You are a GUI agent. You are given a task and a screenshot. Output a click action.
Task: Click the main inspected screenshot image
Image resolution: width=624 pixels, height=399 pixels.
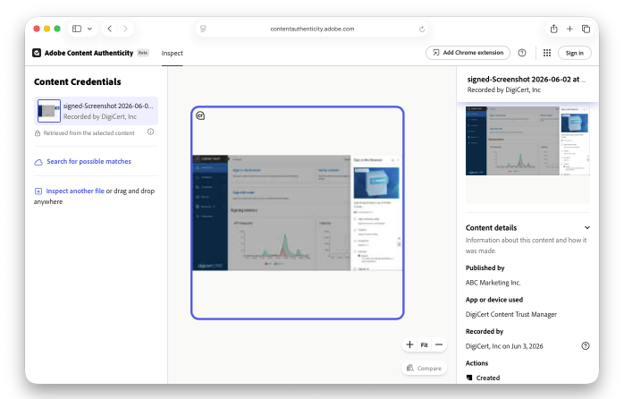click(x=297, y=213)
